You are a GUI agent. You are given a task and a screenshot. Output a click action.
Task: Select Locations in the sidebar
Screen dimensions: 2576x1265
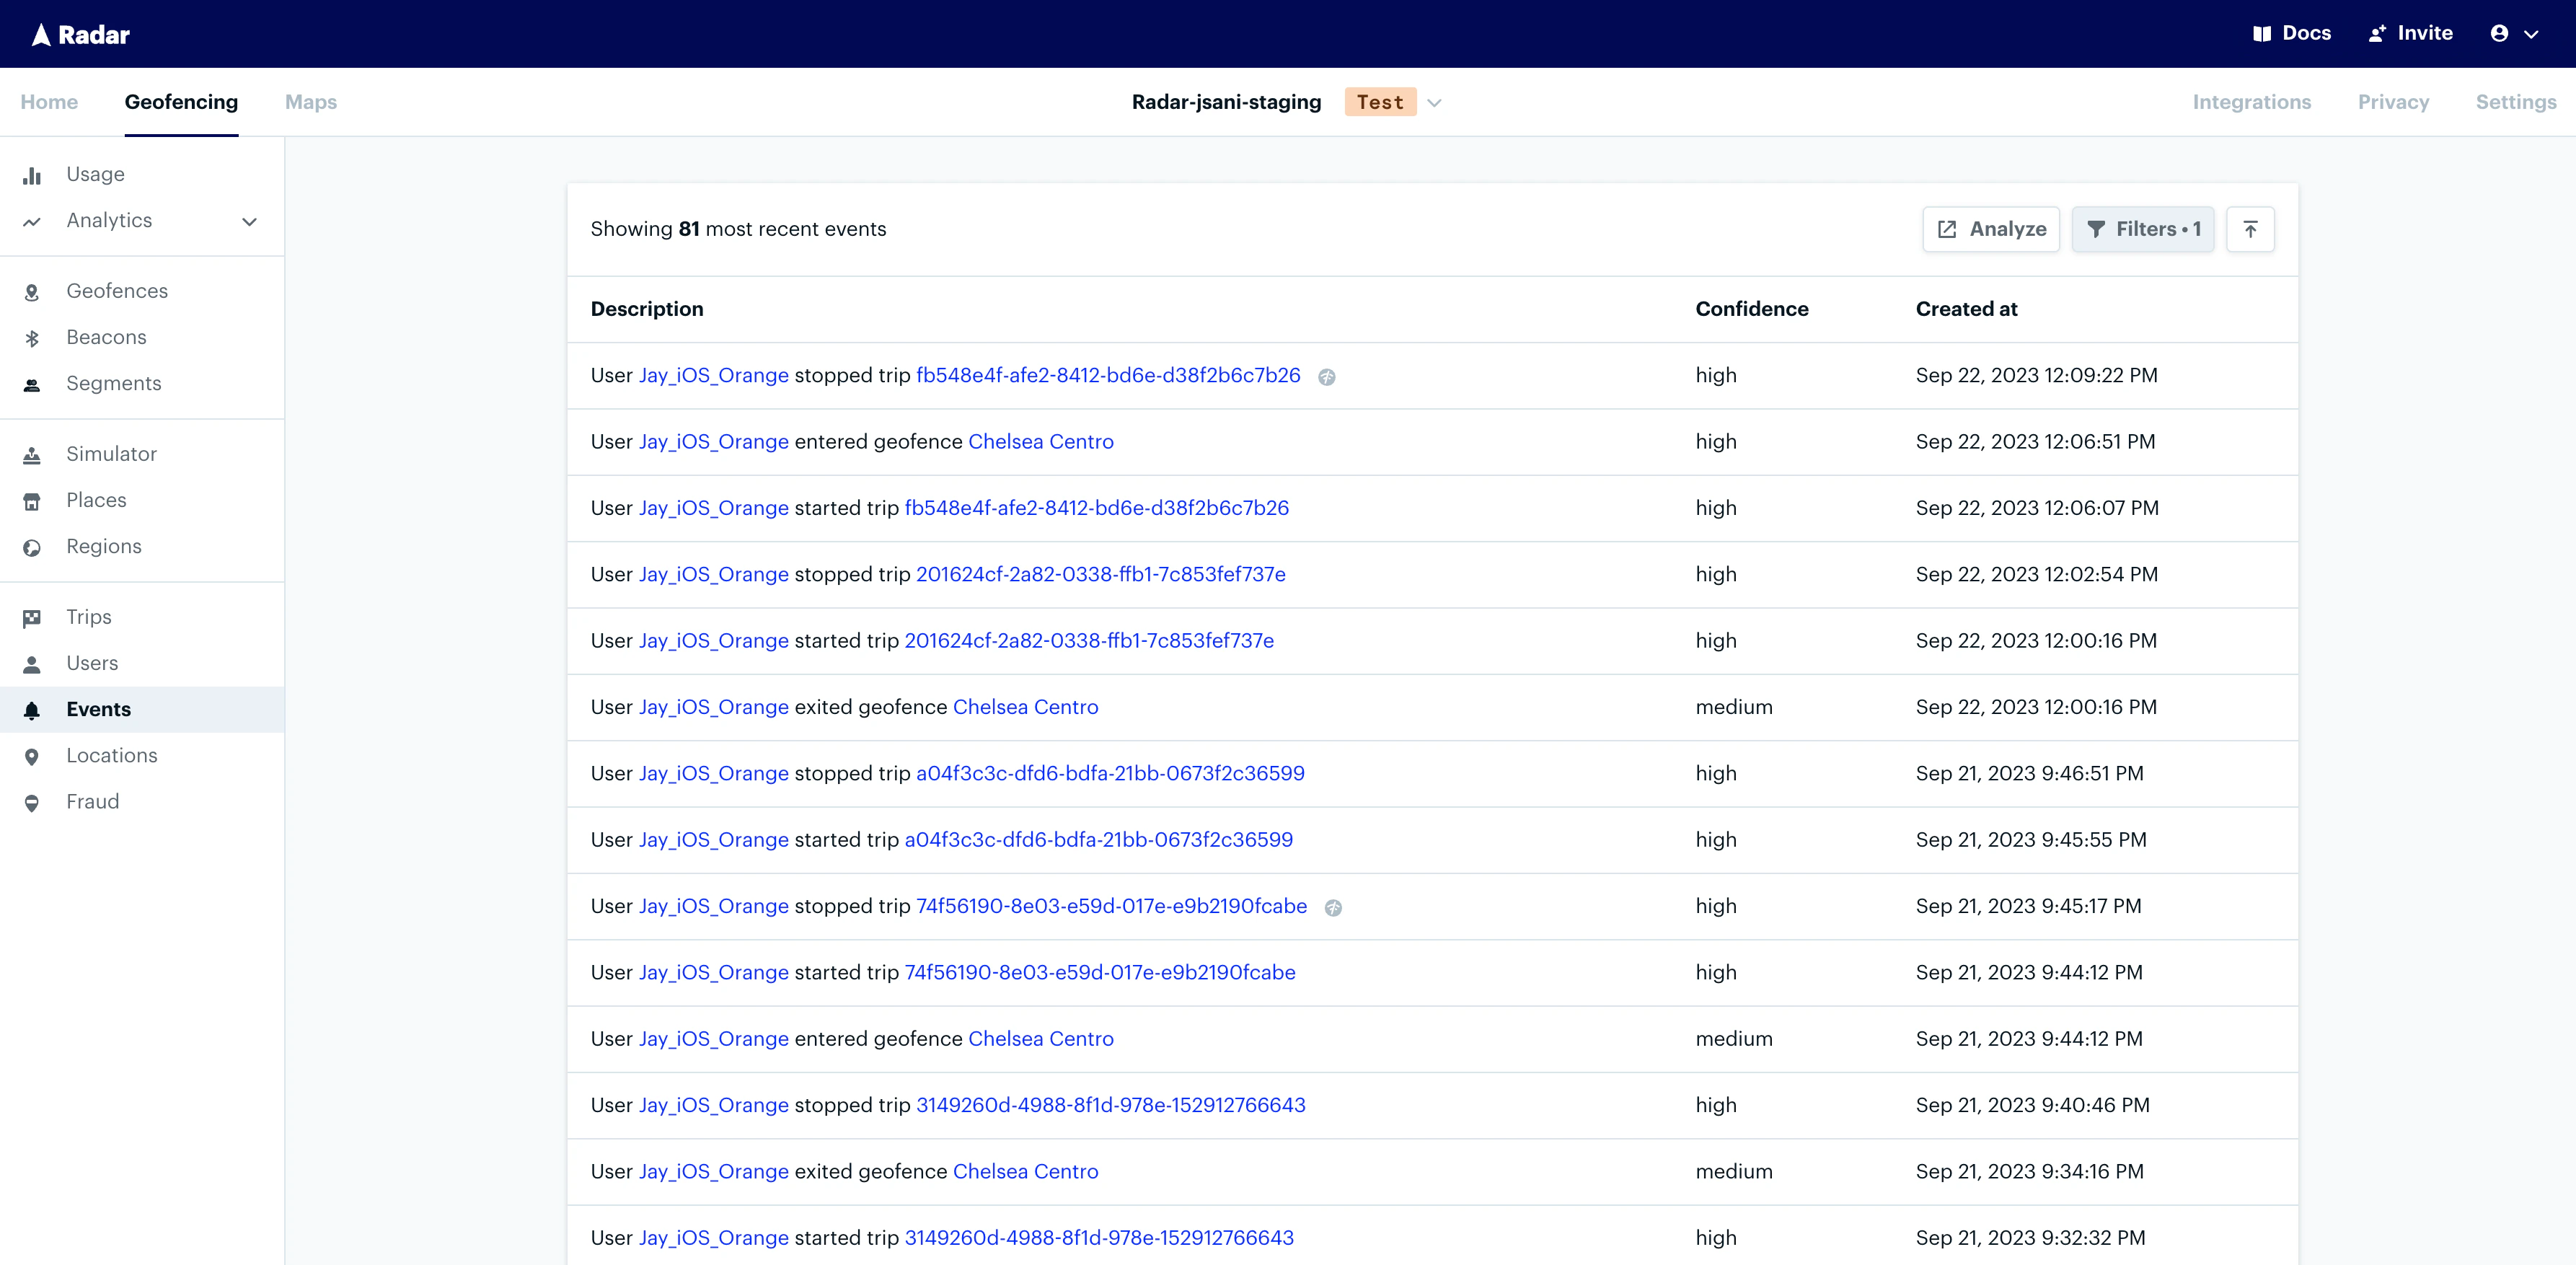pos(112,755)
